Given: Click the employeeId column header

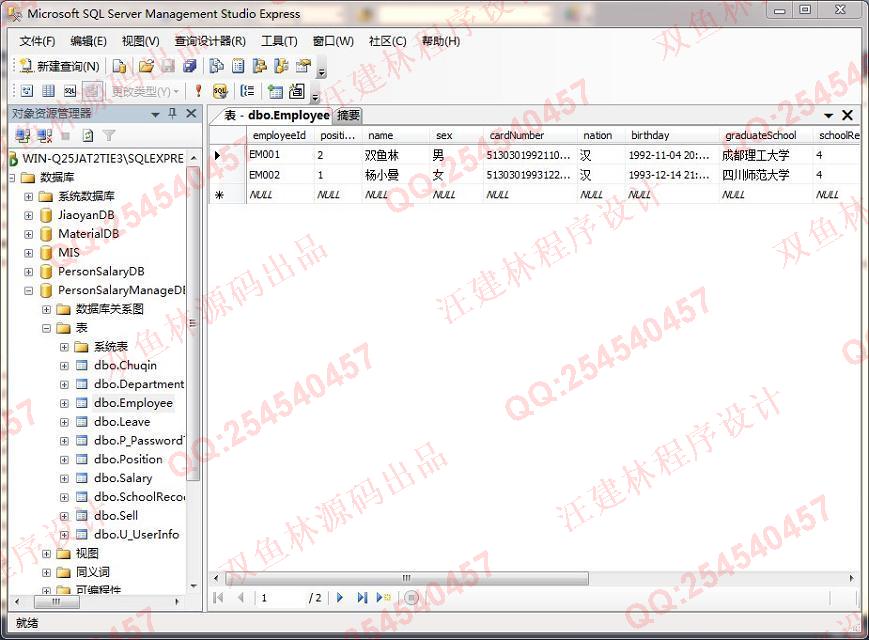Looking at the screenshot, I should [x=279, y=135].
